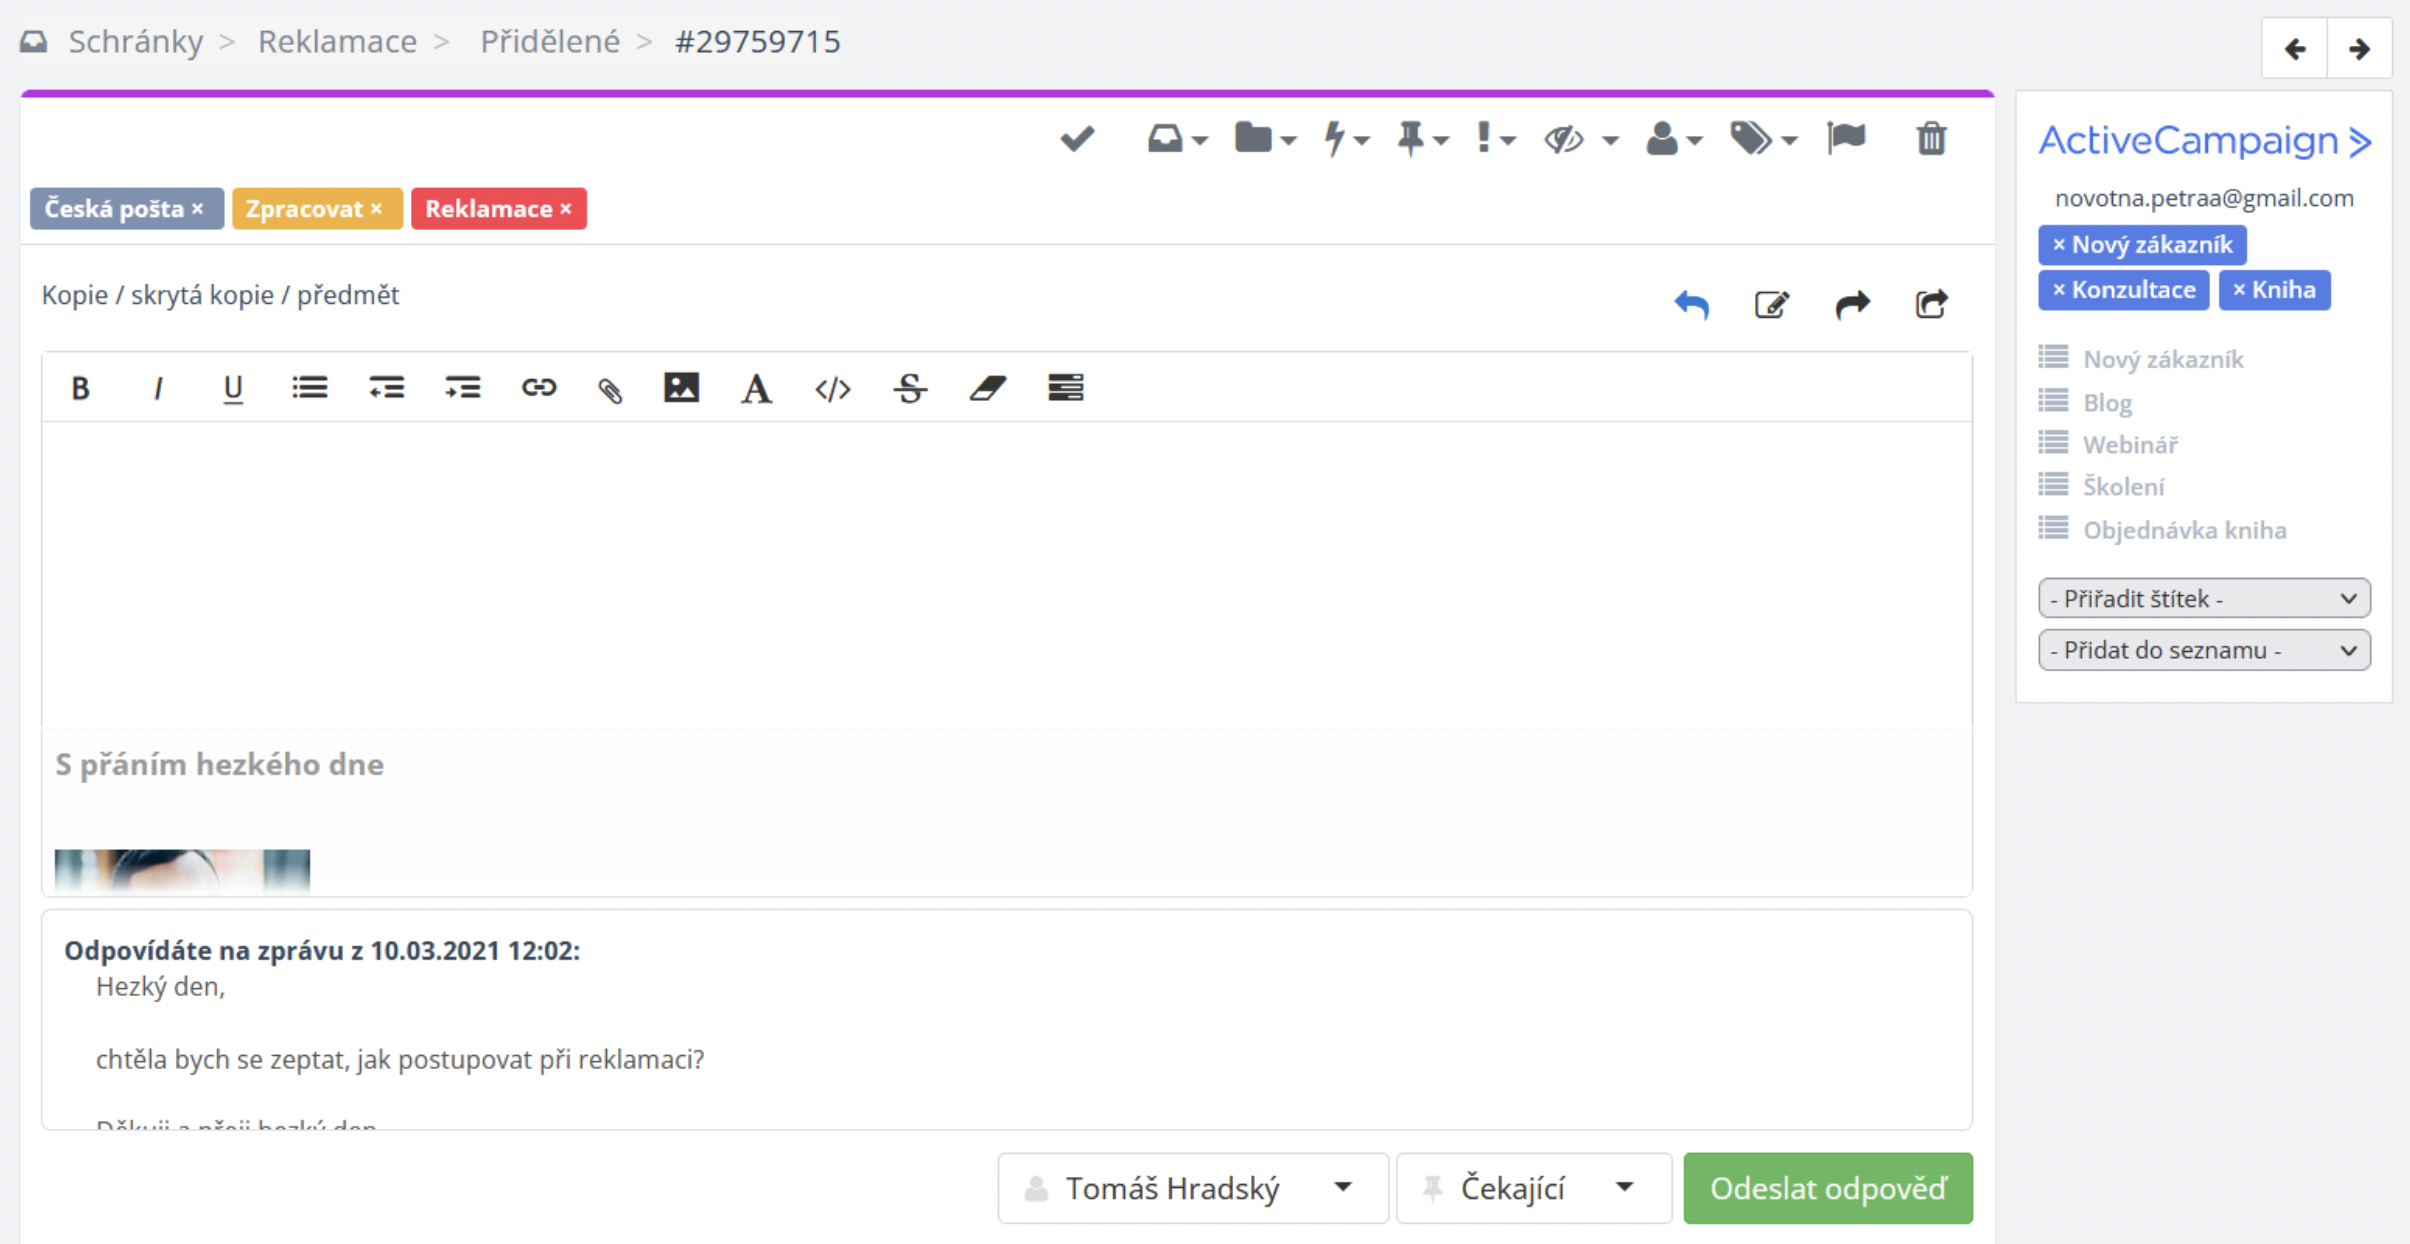Click the flag icon in toolbar

(1846, 138)
